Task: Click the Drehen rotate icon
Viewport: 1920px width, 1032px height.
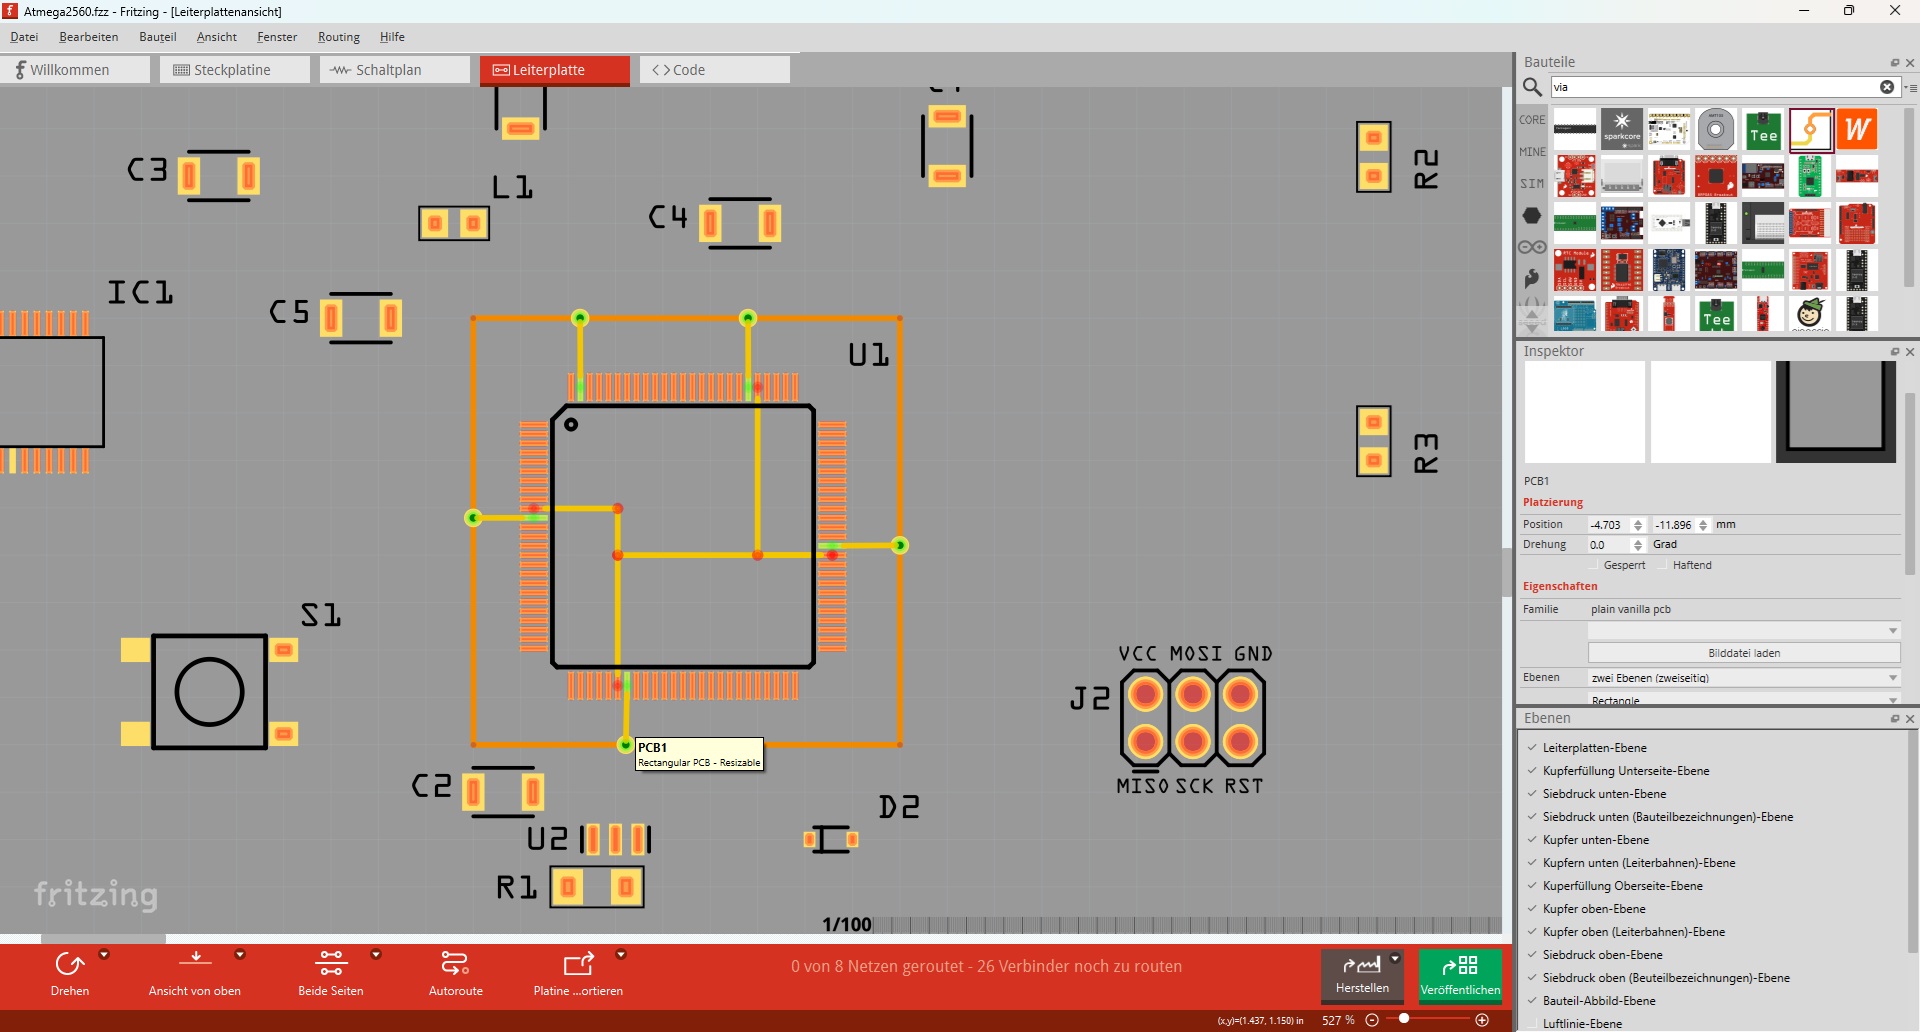Action: point(69,964)
